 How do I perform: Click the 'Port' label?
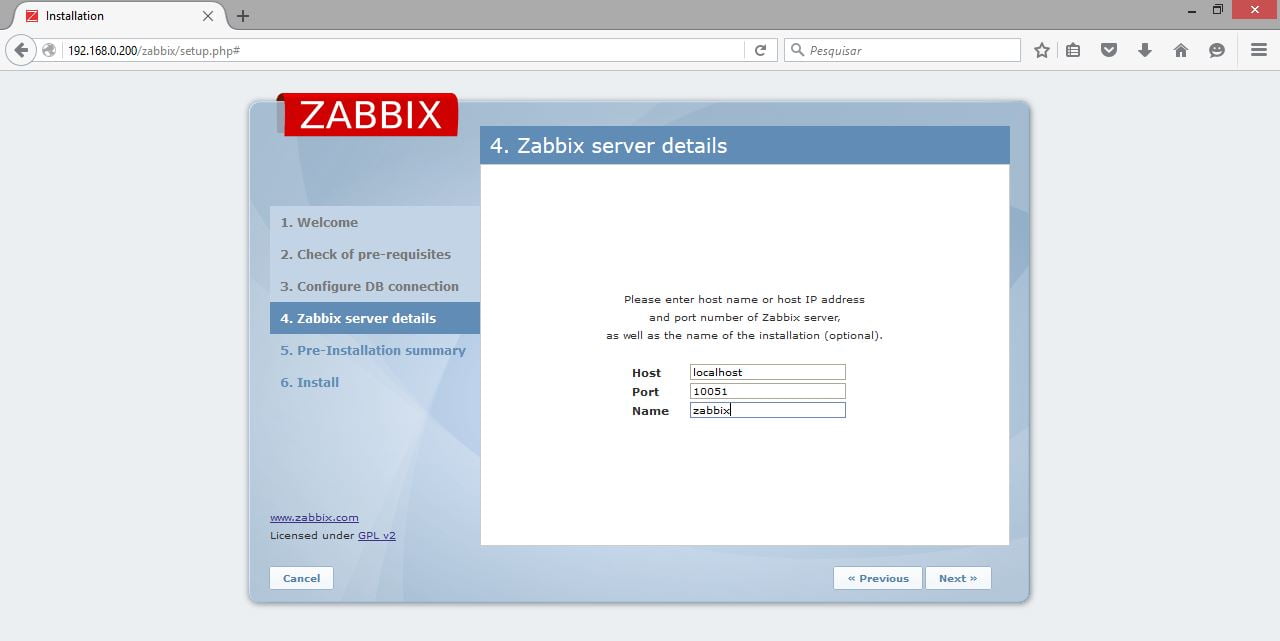645,392
